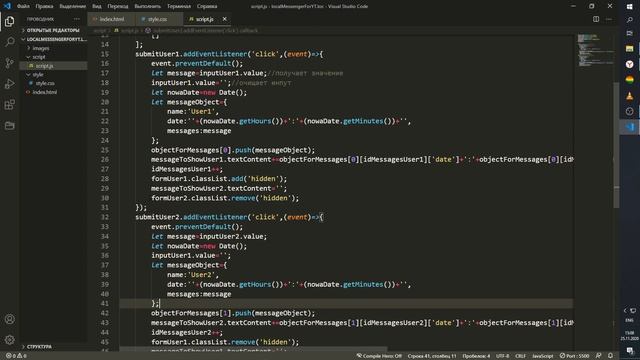This screenshot has width=640, height=360.
Task: Click the errors and warnings status indicator
Action: click(x=16, y=356)
